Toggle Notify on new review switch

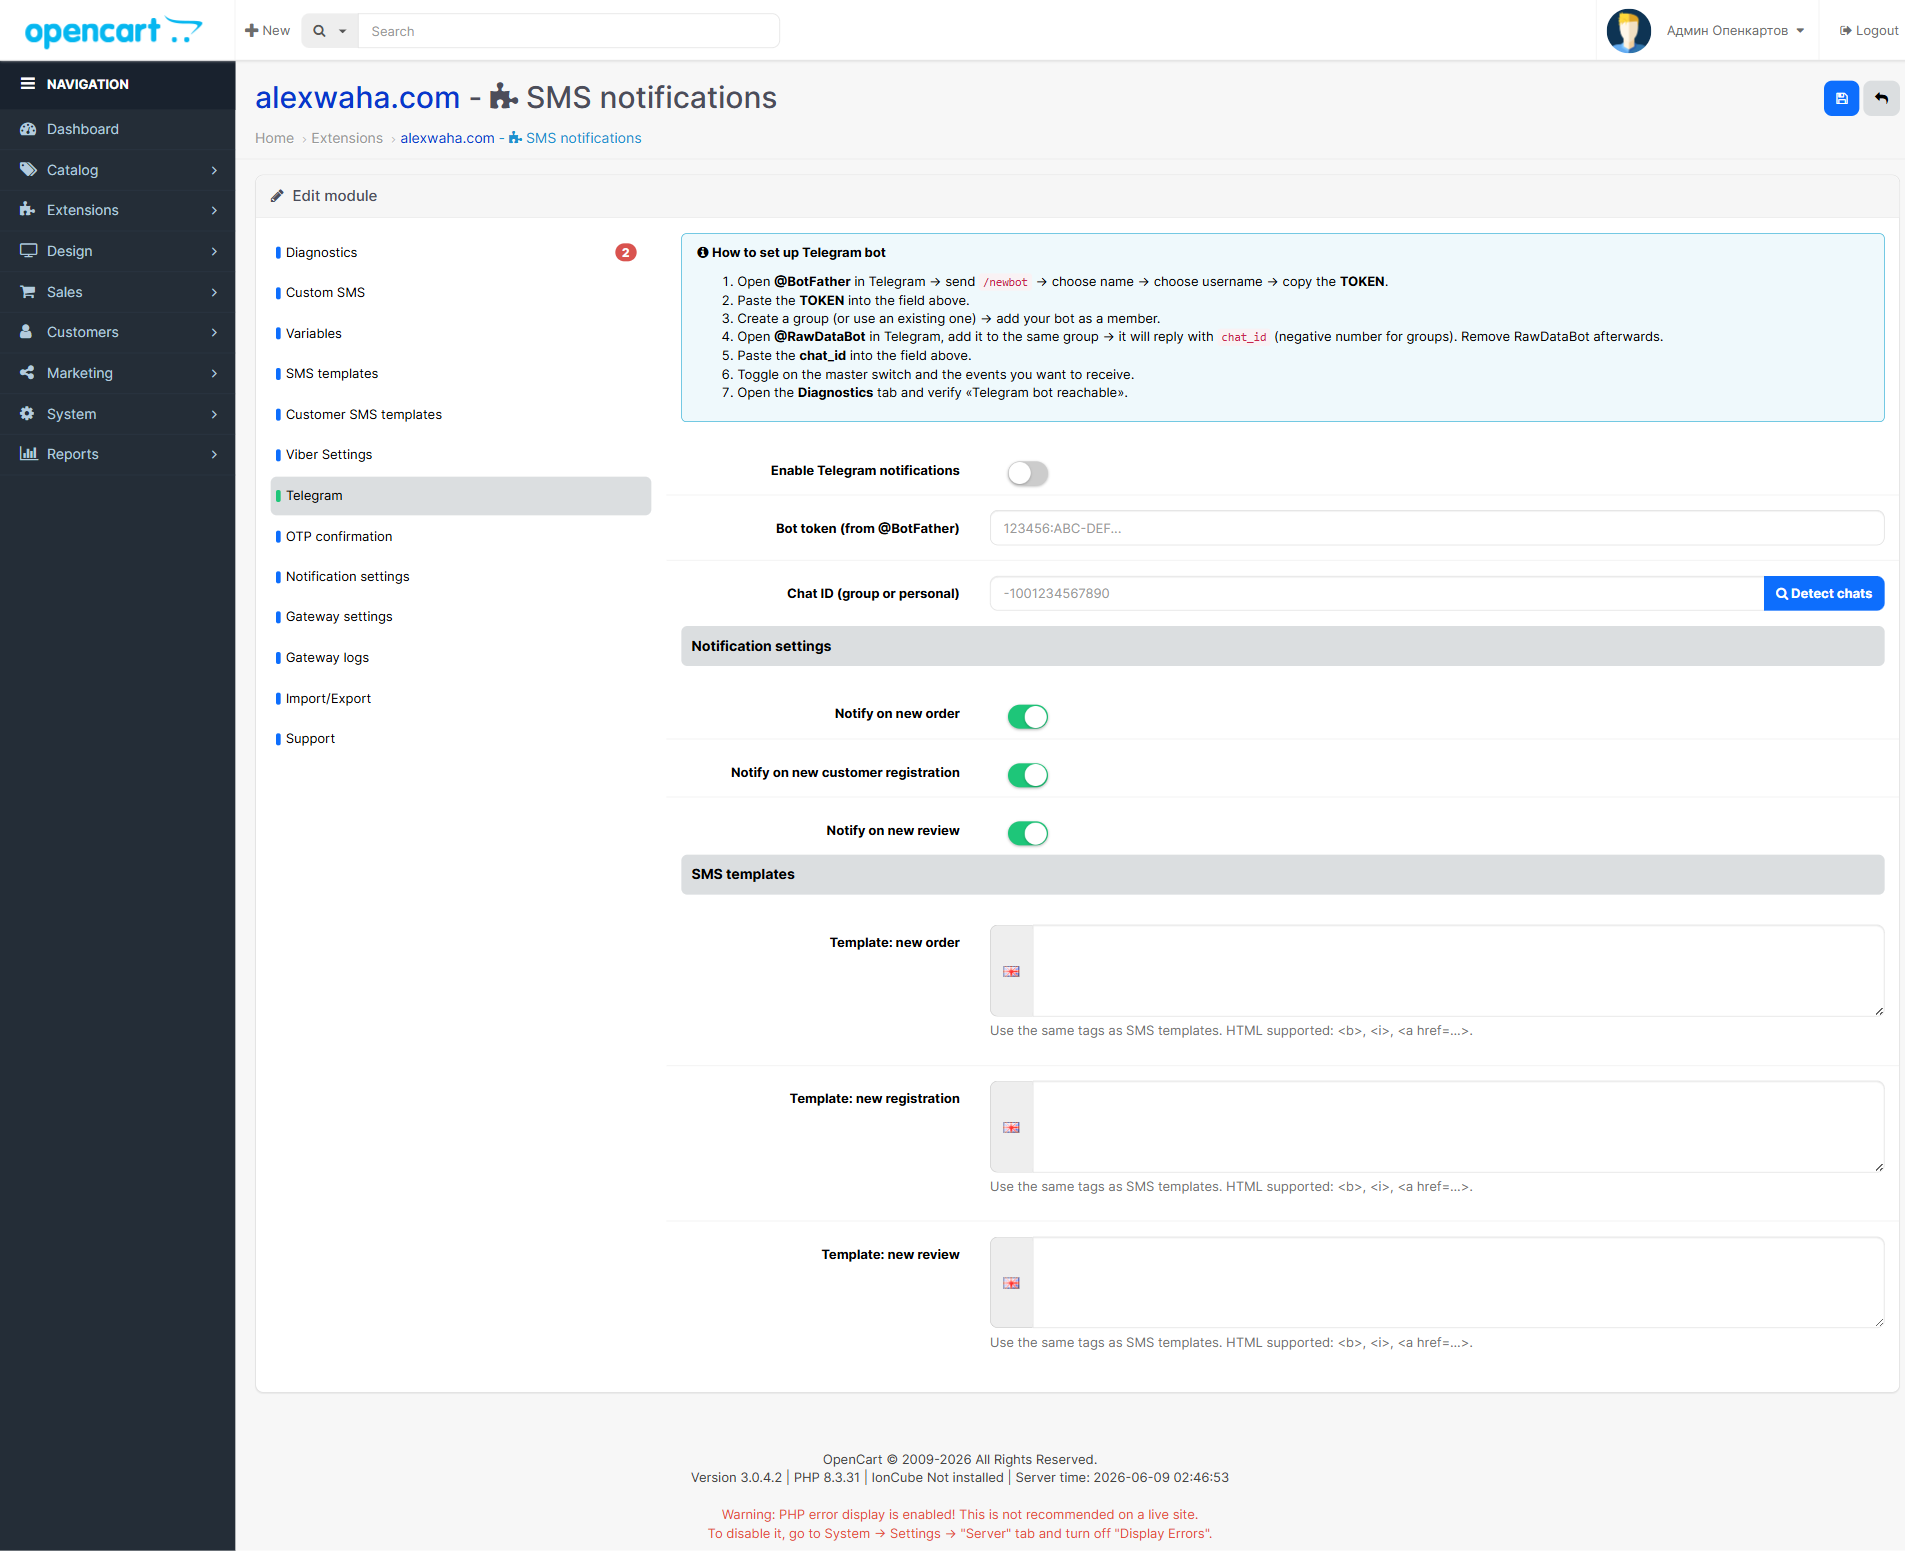[x=1027, y=833]
